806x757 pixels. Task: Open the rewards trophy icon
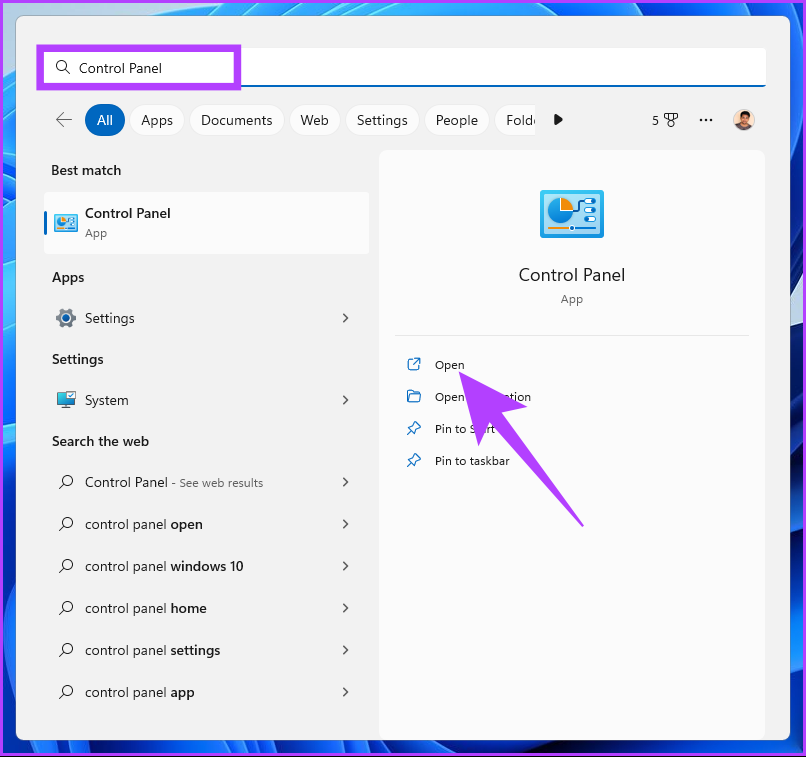tap(671, 120)
